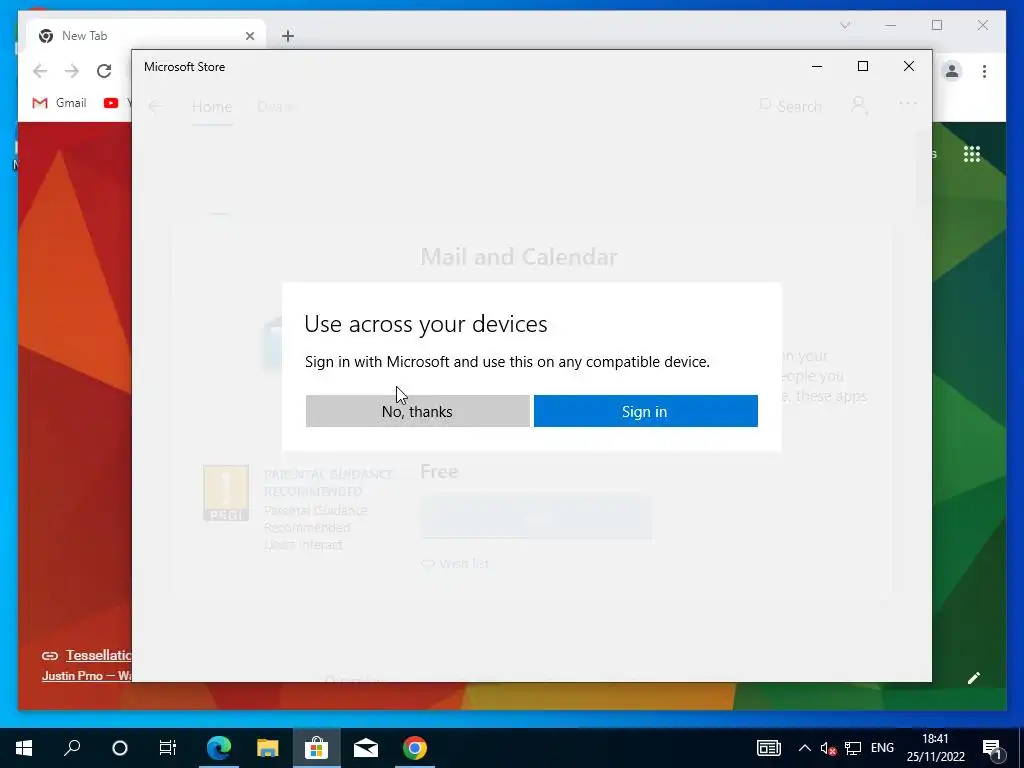Click the customize pencil icon in Chrome
Screen dimensions: 1024x768
click(974, 678)
